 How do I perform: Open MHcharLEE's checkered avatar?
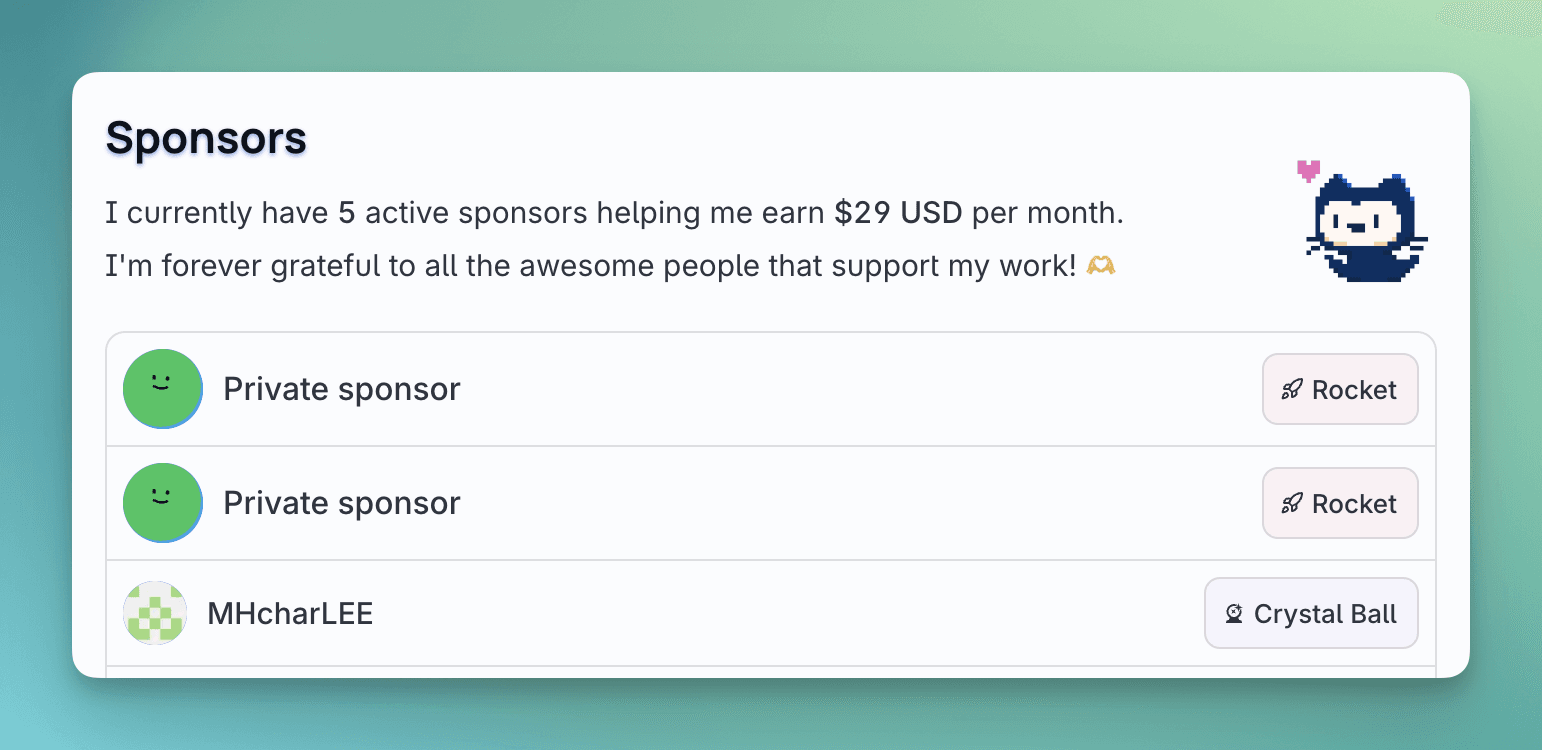pyautogui.click(x=155, y=613)
